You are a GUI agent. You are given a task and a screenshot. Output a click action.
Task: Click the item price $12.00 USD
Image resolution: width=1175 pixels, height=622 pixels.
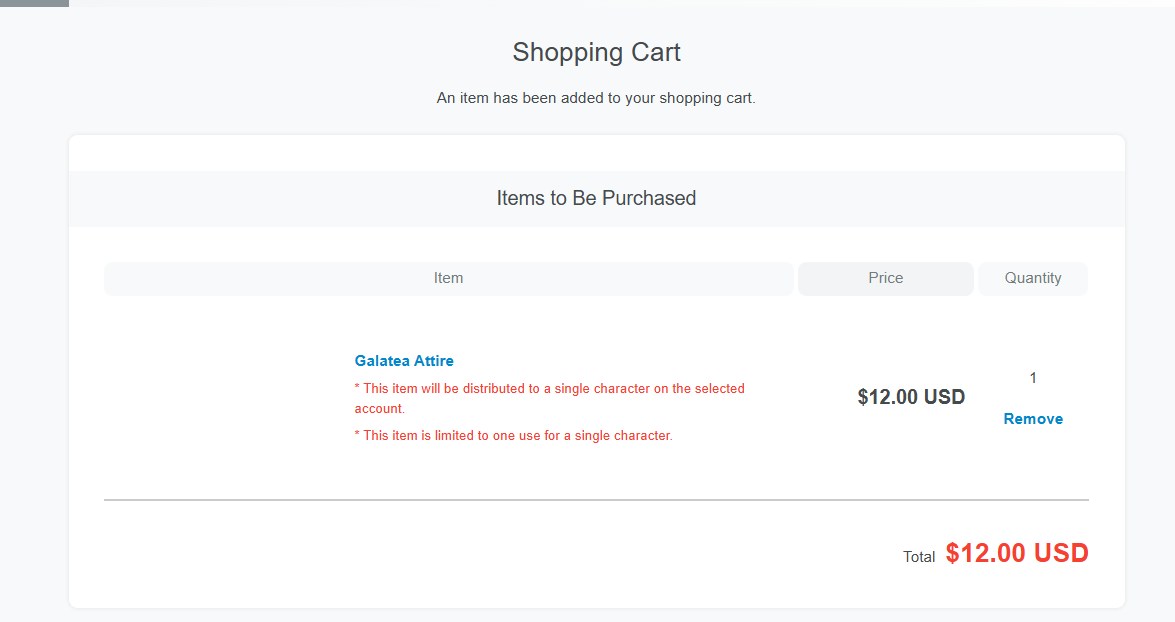click(911, 397)
